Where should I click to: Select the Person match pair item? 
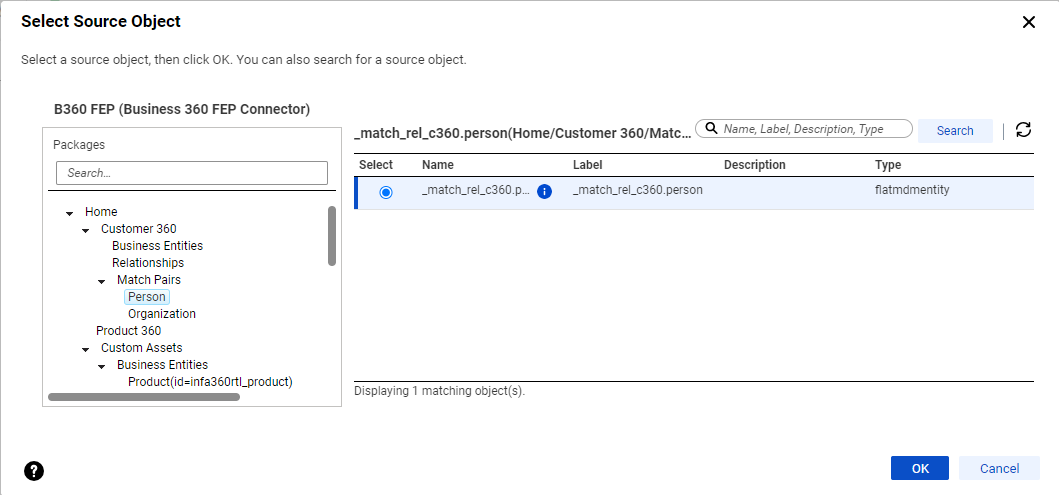point(147,296)
